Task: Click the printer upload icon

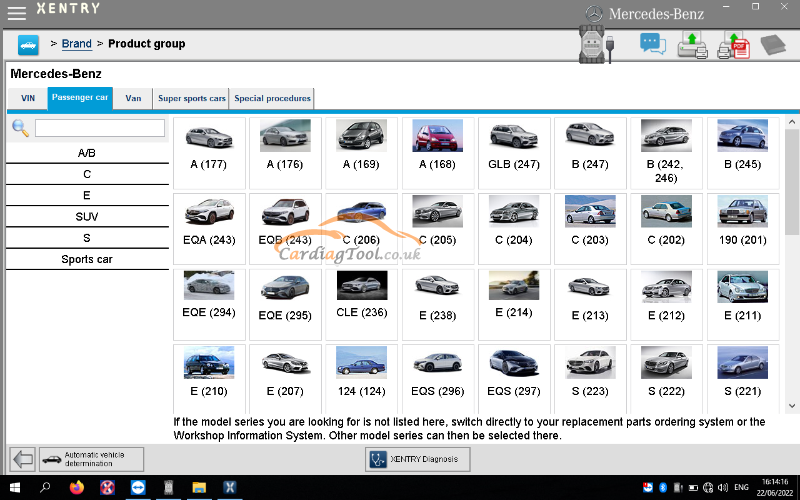Action: click(692, 45)
